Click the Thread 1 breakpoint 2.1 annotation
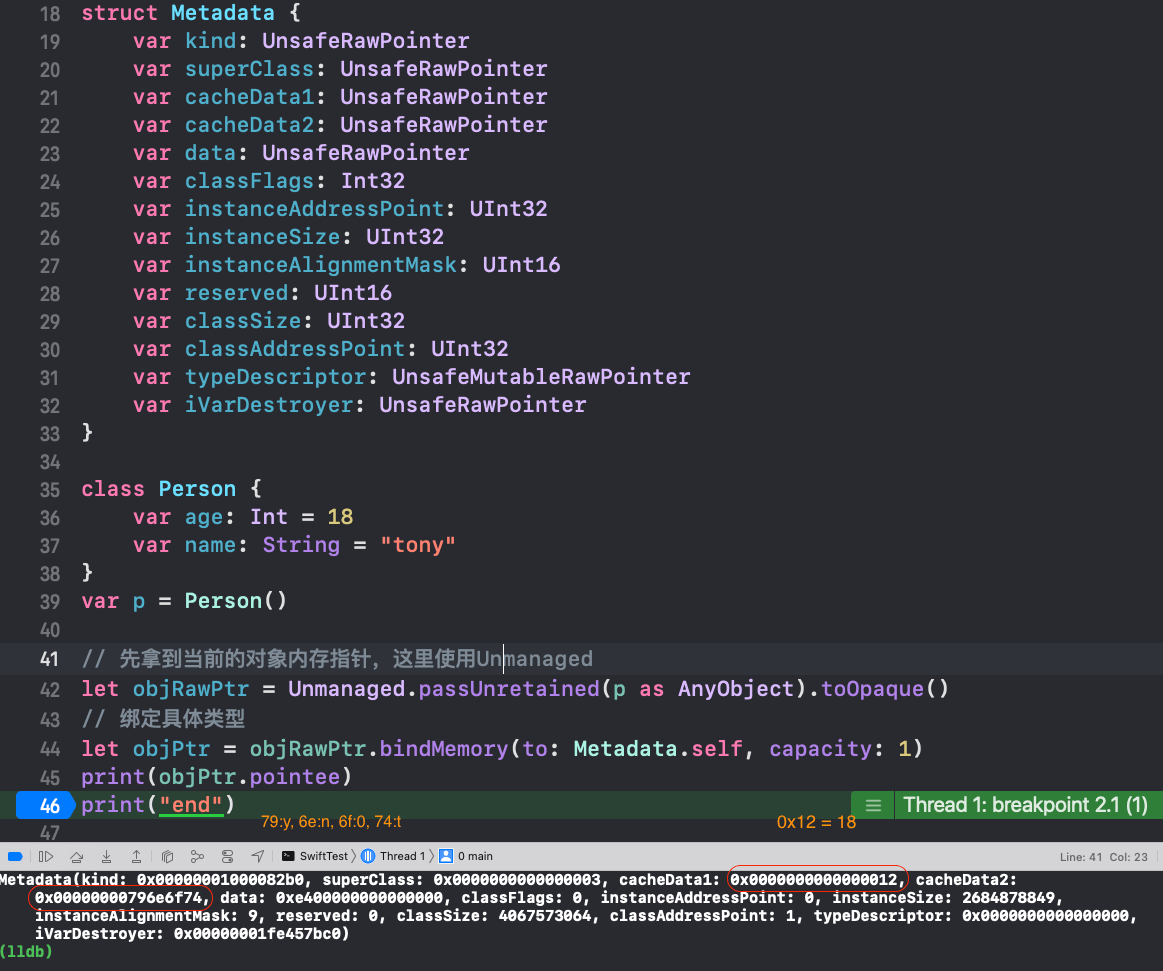Image resolution: width=1163 pixels, height=971 pixels. (x=1025, y=805)
